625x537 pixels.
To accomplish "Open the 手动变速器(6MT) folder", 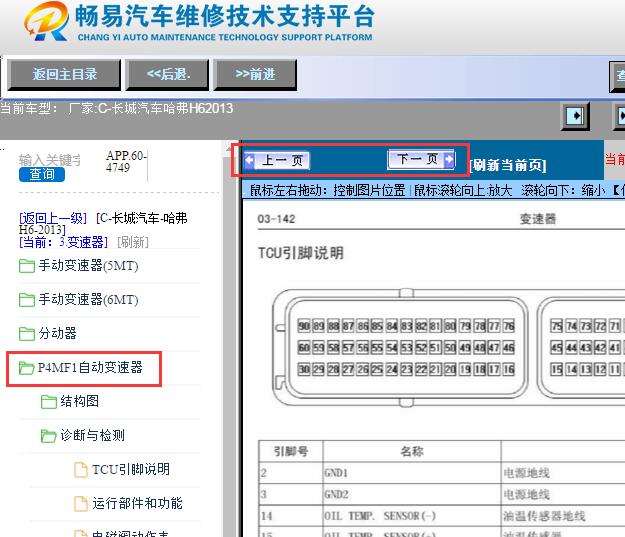I will tap(88, 299).
